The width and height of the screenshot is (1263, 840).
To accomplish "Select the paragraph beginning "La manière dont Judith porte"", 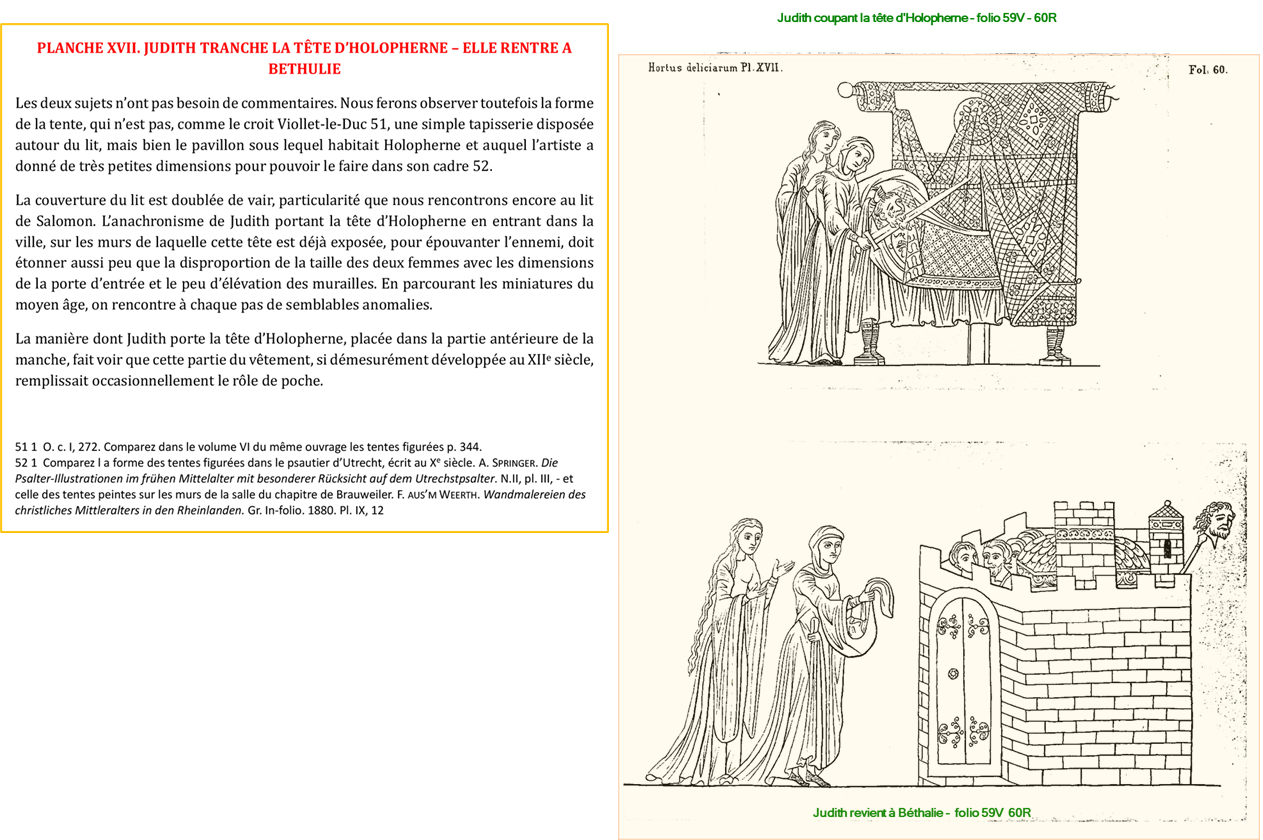I will 304,359.
